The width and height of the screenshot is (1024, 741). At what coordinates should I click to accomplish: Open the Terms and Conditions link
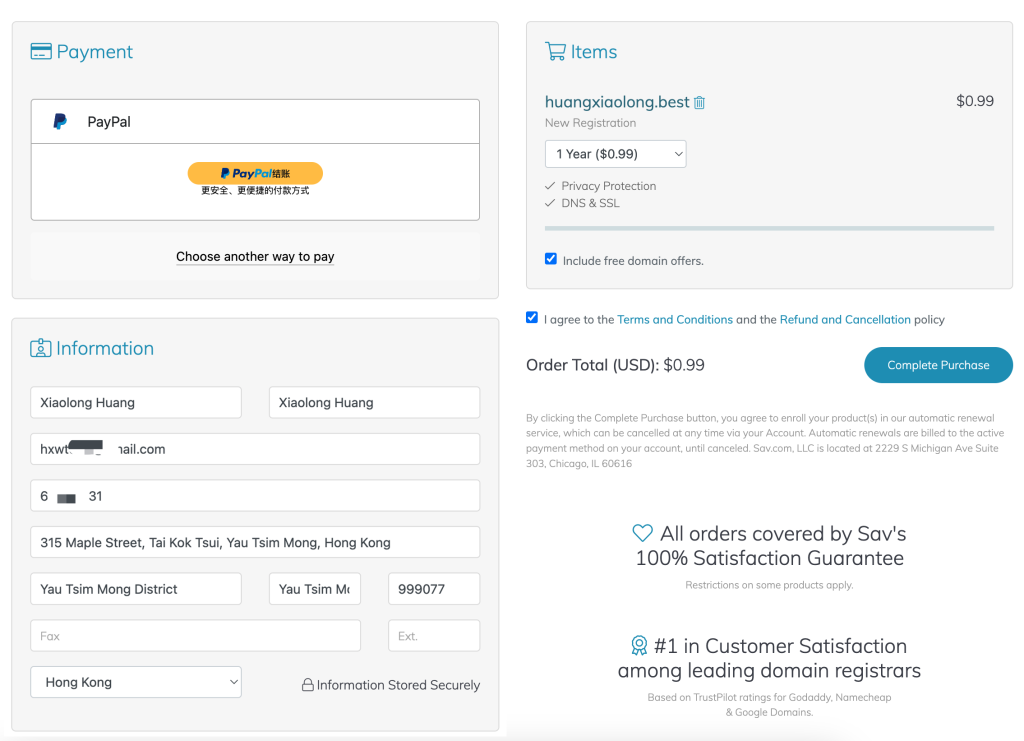tap(675, 320)
